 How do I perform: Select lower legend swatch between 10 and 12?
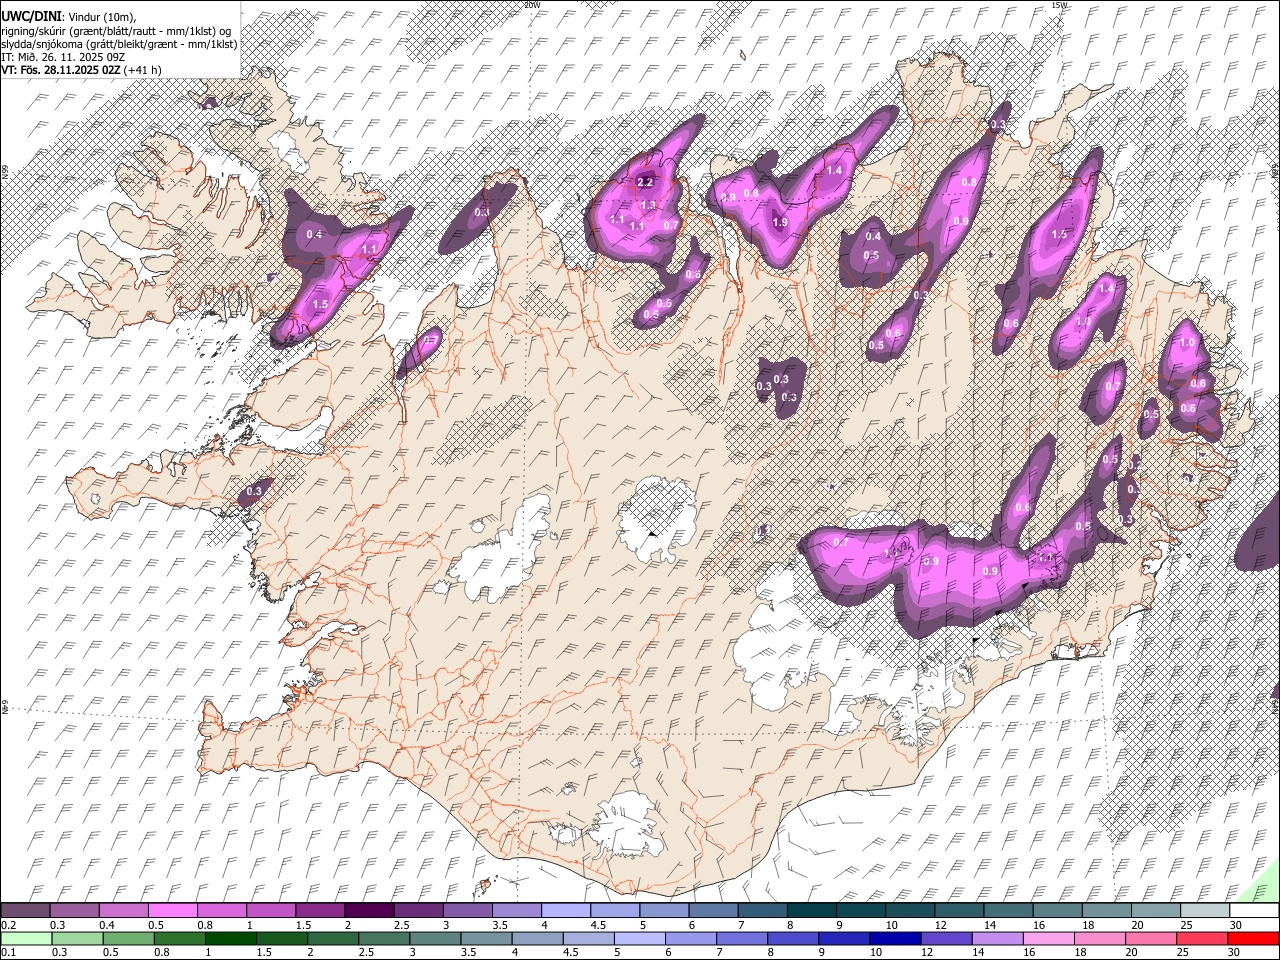(x=893, y=938)
